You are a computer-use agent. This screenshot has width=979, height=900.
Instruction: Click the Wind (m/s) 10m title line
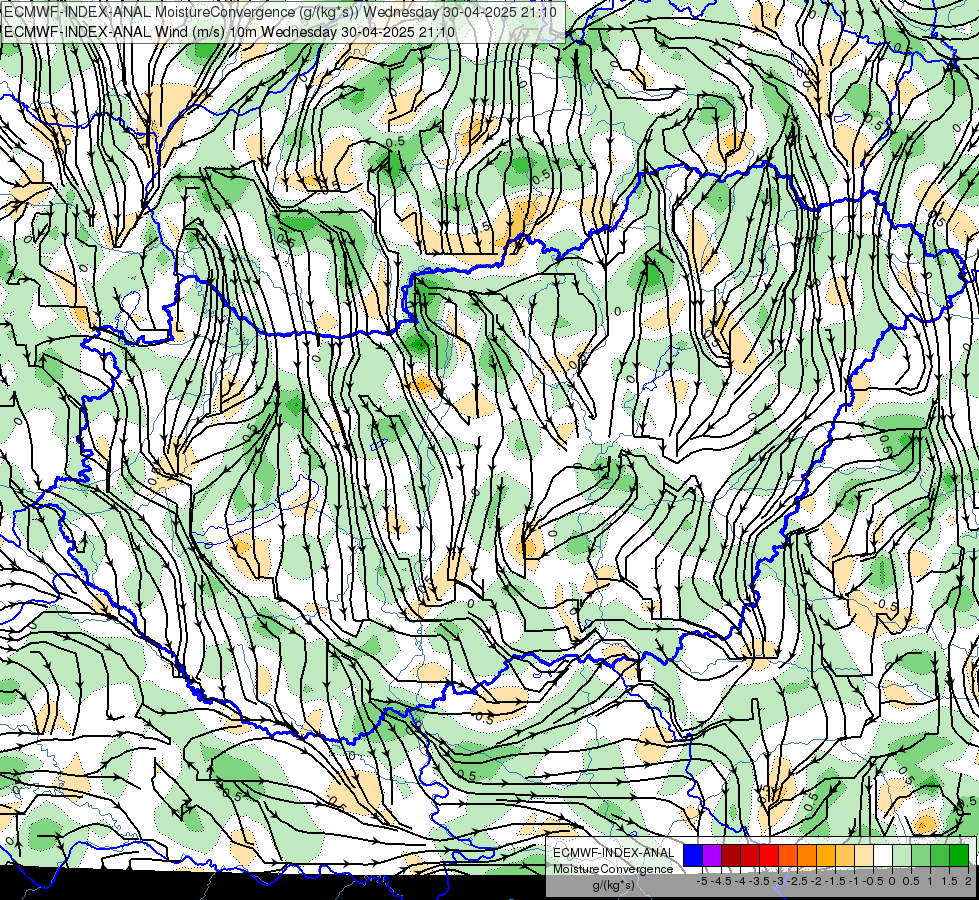[x=230, y=32]
